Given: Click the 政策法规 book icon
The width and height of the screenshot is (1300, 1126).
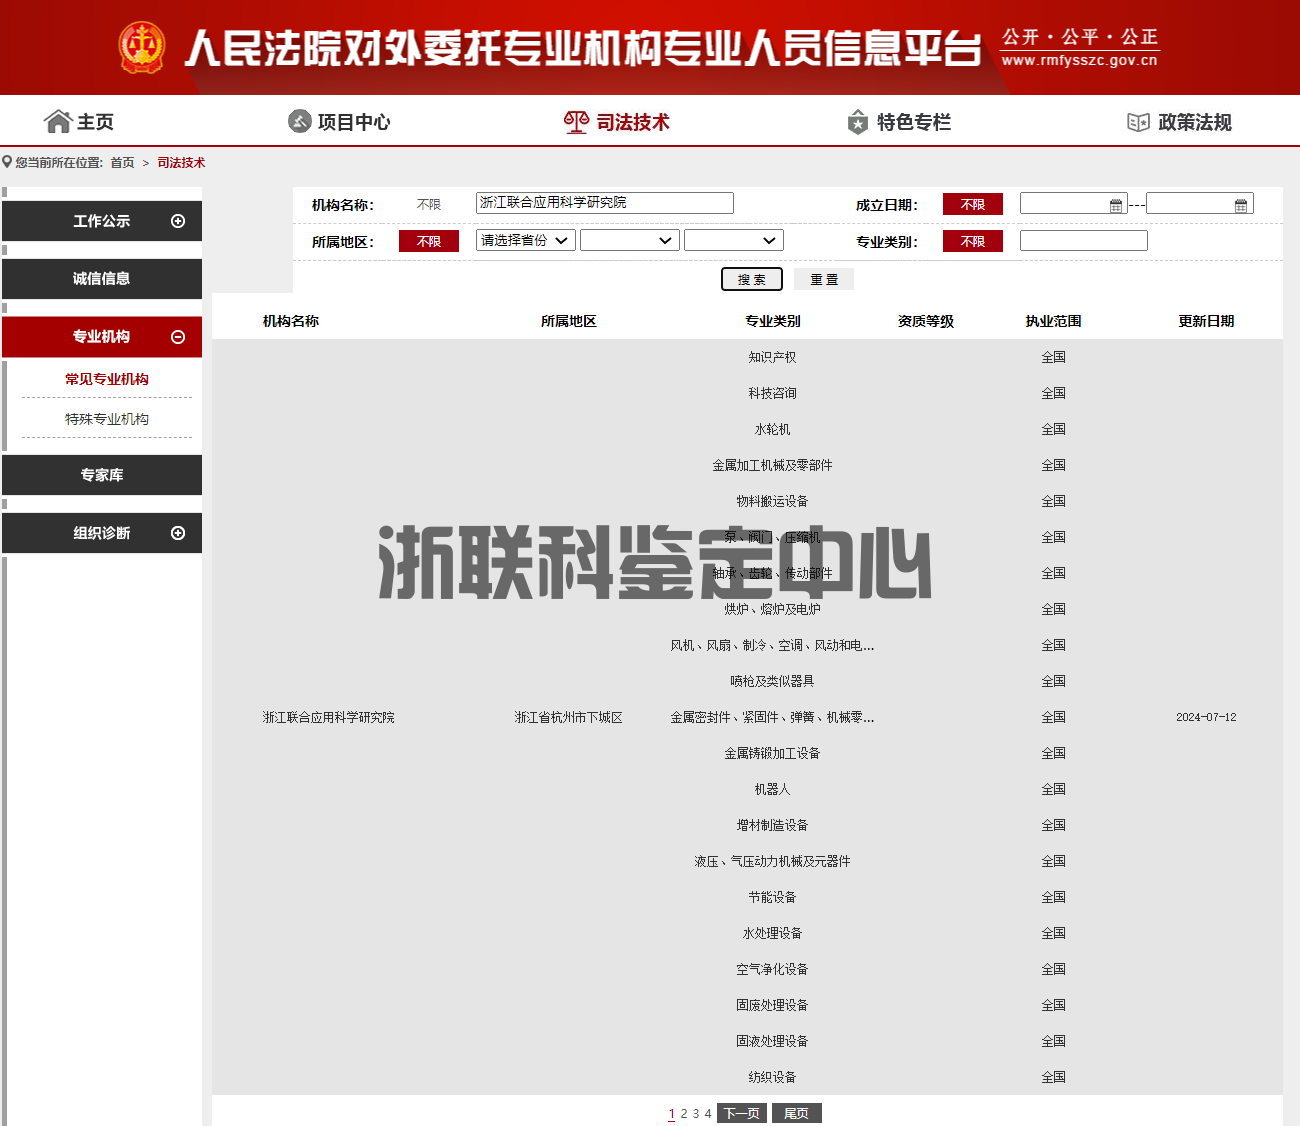Looking at the screenshot, I should click(1138, 121).
